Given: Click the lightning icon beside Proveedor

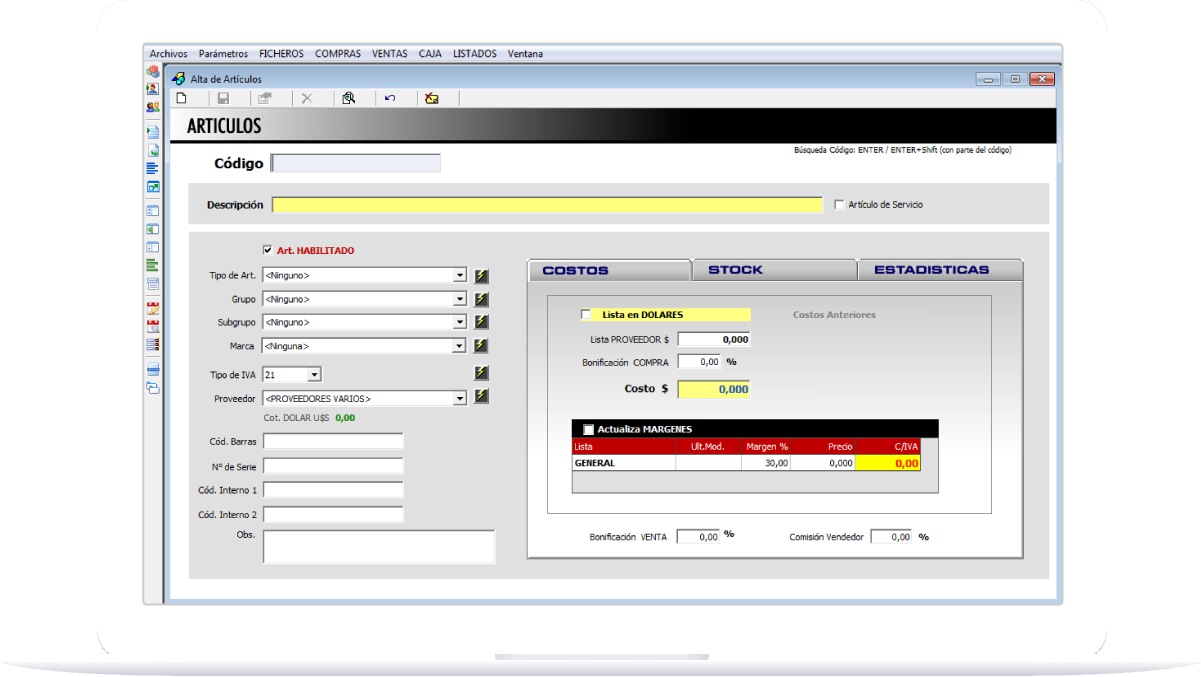Looking at the screenshot, I should coord(481,397).
